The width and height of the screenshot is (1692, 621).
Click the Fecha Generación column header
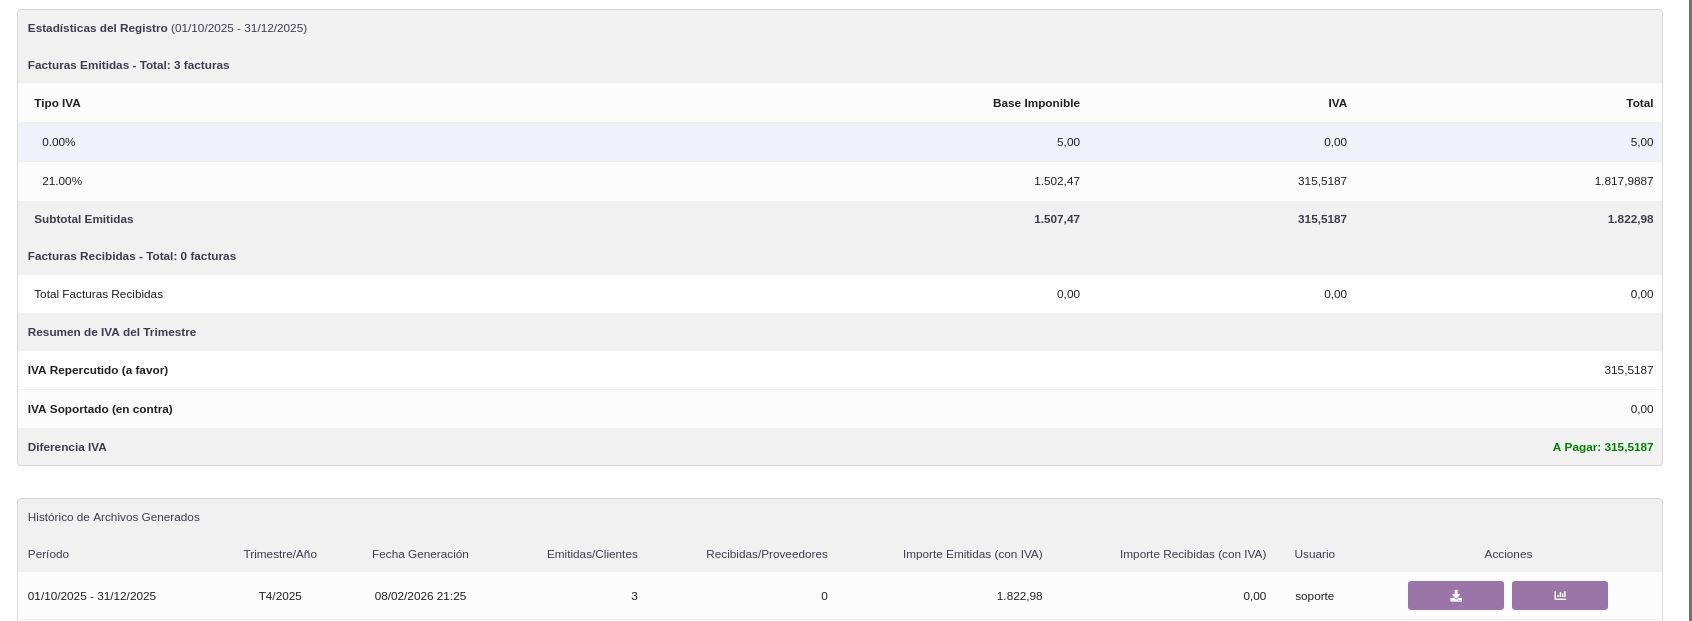[x=420, y=554]
